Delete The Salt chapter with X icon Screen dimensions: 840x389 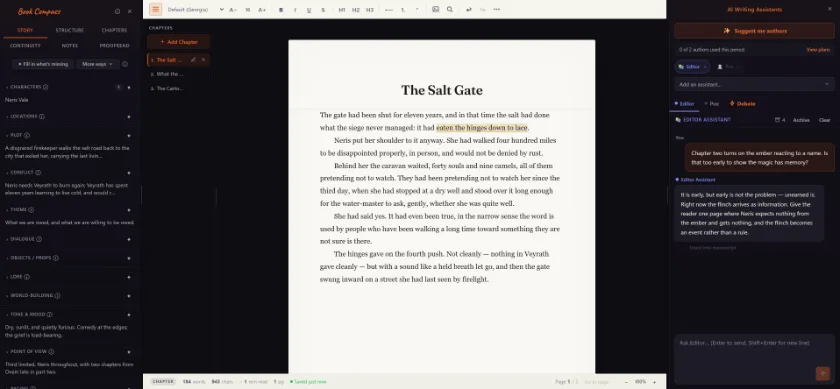pyautogui.click(x=203, y=60)
